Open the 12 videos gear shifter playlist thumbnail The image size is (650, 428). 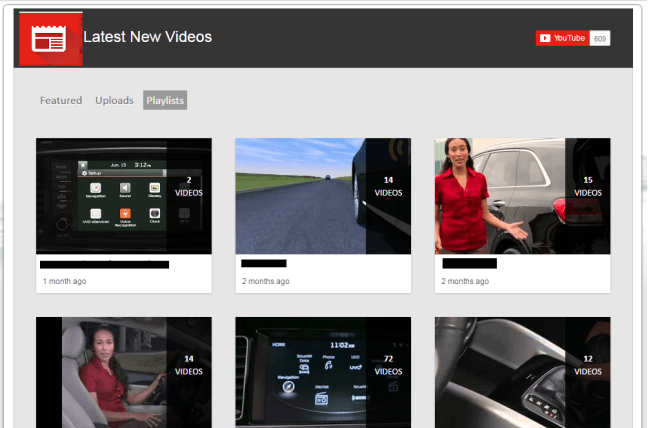tap(522, 372)
